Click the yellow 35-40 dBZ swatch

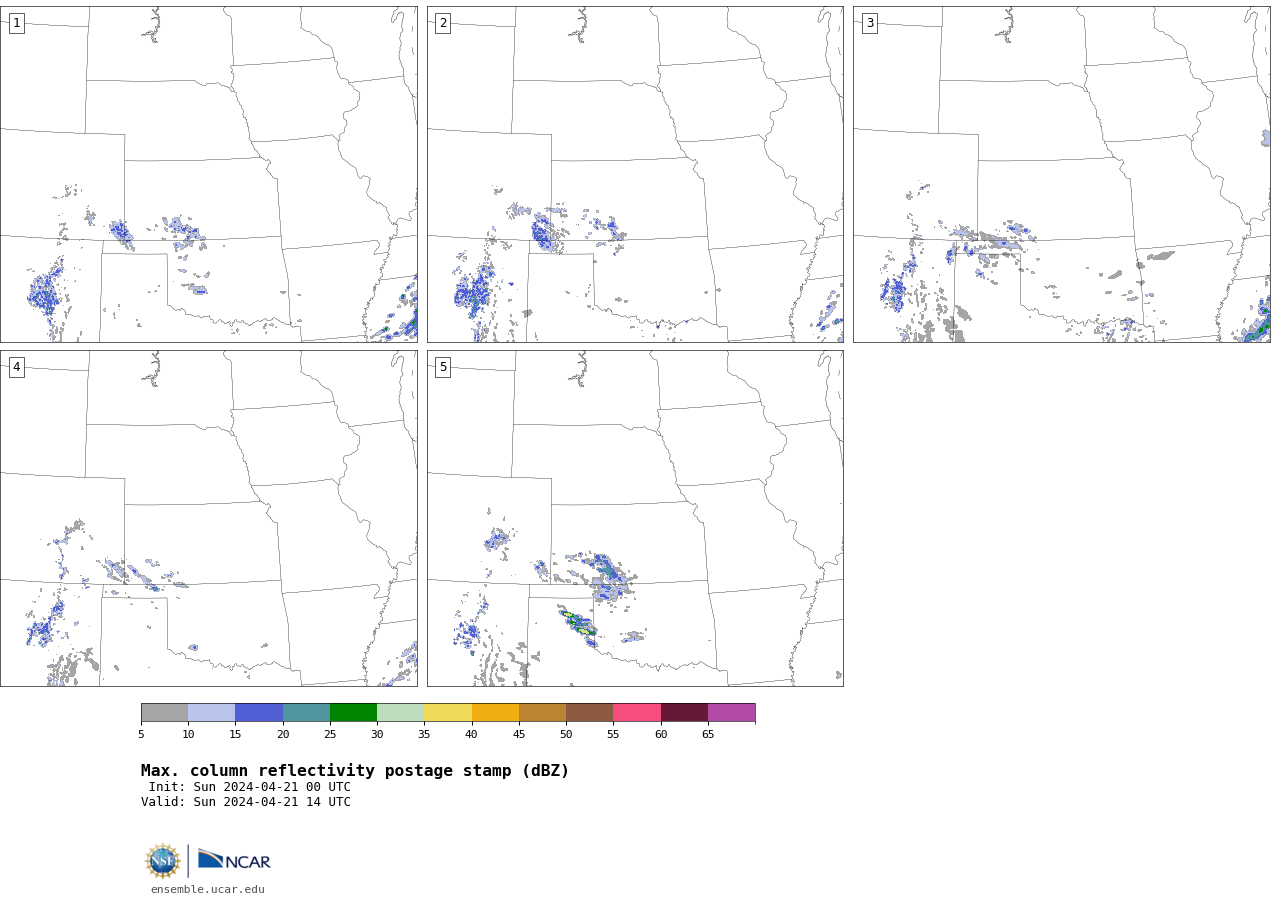(448, 712)
